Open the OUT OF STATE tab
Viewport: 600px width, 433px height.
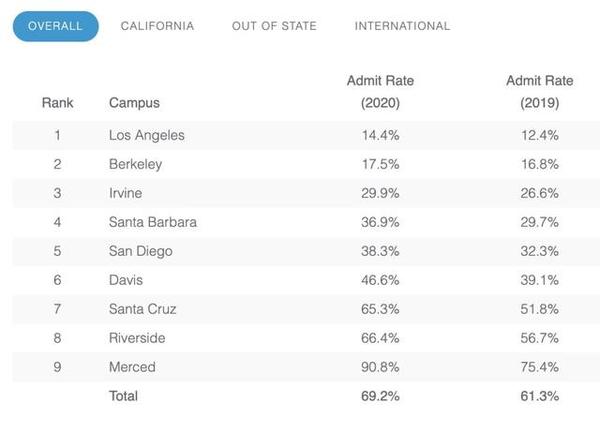point(274,26)
